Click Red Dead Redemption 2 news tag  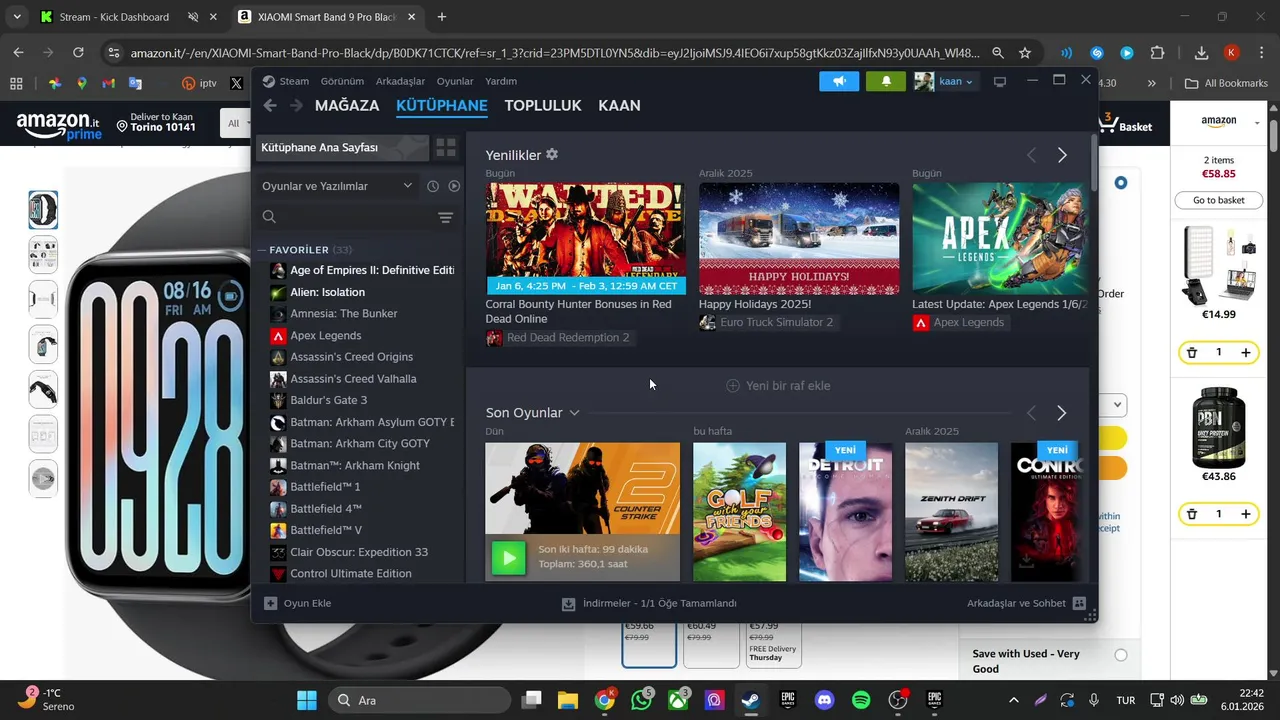560,338
